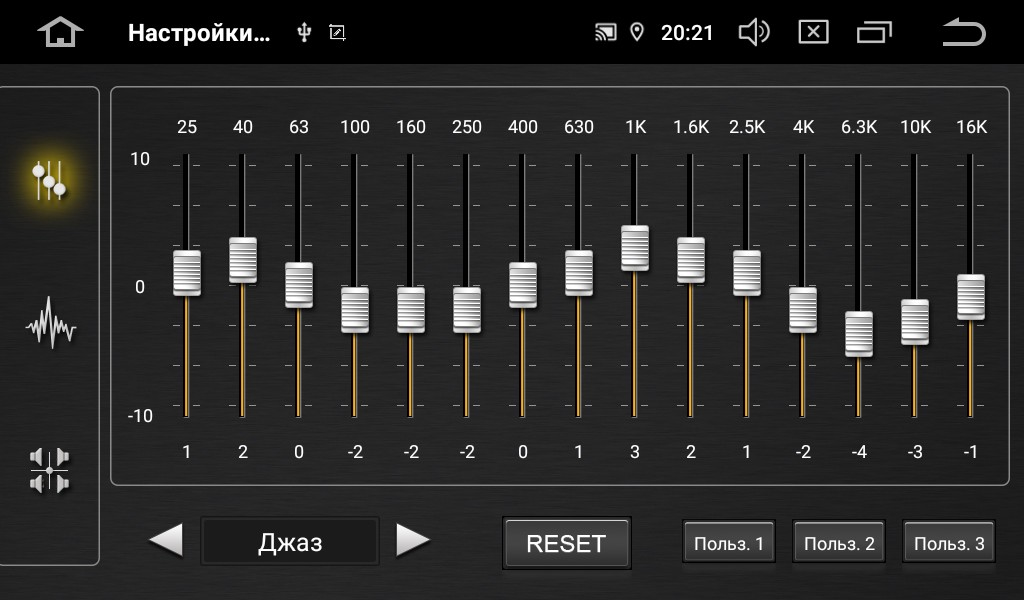Viewport: 1024px width, 600px height.
Task: Click the 25 frequency label
Action: coord(187,127)
